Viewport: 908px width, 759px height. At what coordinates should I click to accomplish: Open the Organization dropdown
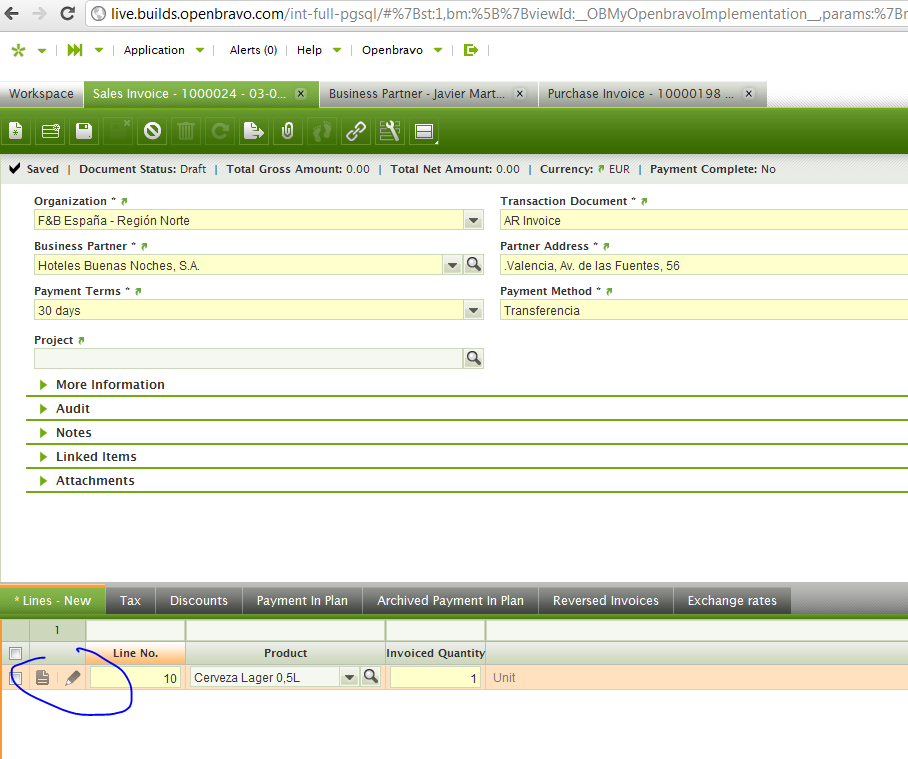(x=473, y=220)
